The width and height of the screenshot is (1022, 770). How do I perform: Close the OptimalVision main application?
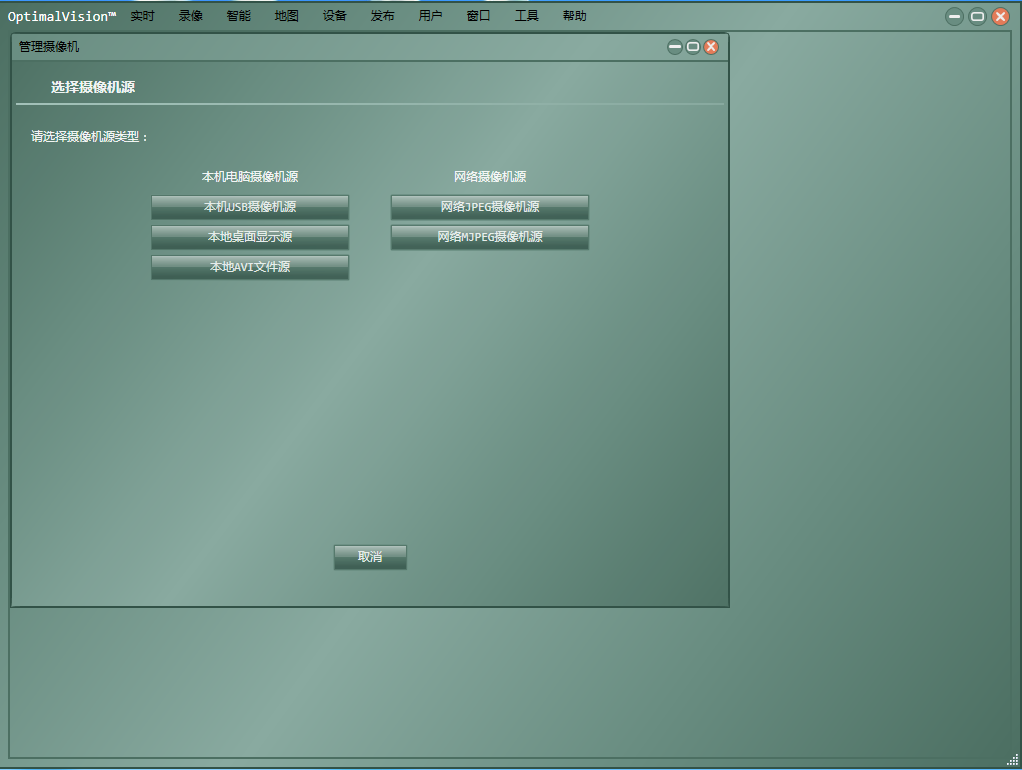click(1000, 16)
